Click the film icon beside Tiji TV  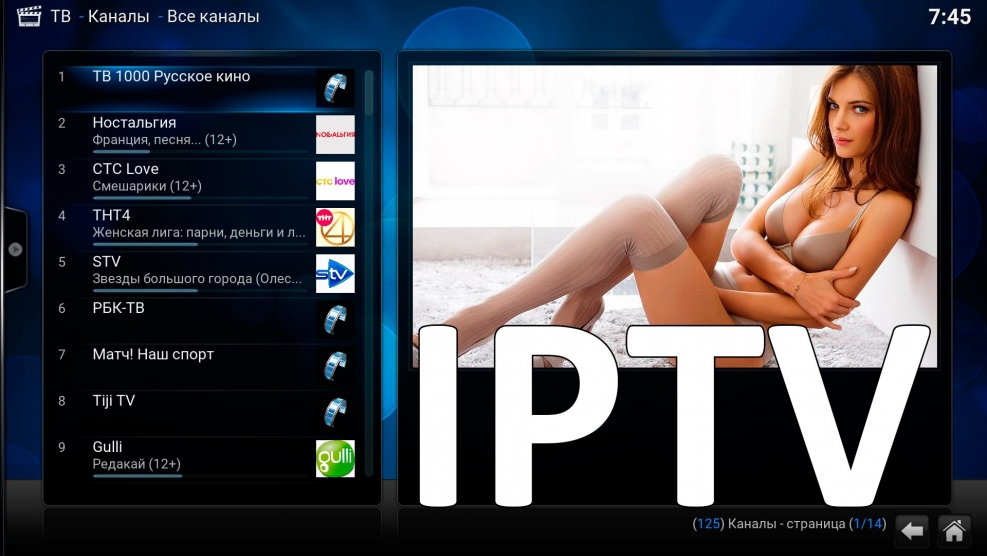pos(335,412)
